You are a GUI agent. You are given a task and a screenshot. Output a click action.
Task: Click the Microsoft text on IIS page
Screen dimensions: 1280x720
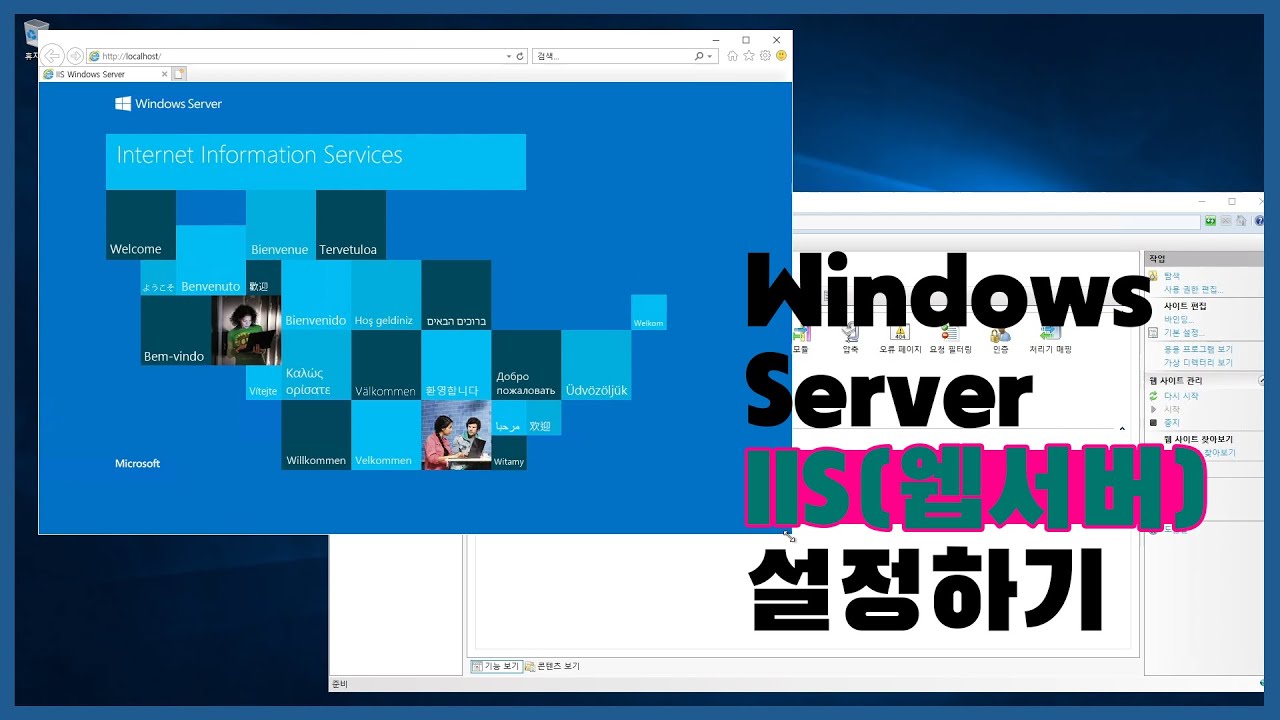[137, 464]
